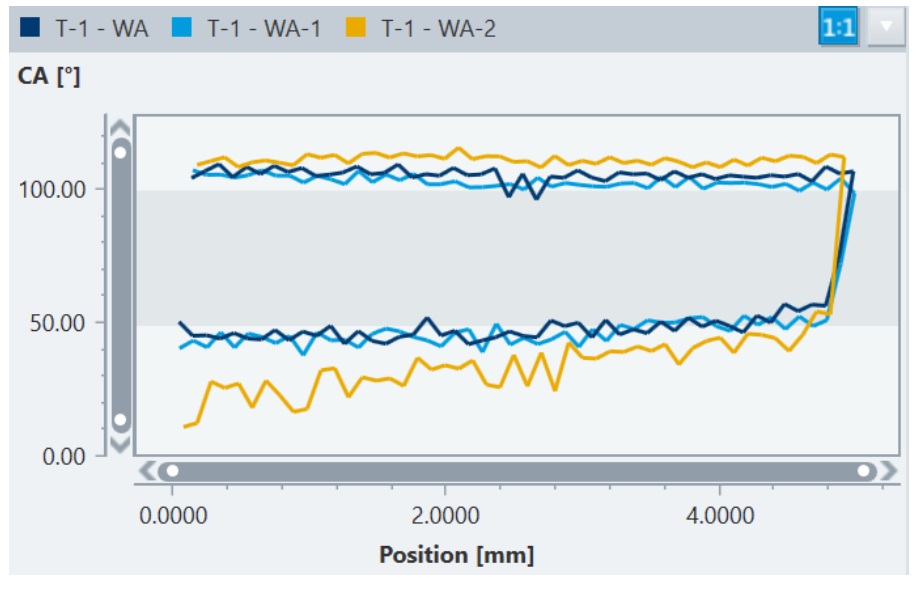Viewport: 919px width, 595px height.
Task: Click the vertical scrollbar's down chevrons
Action: click(x=120, y=444)
